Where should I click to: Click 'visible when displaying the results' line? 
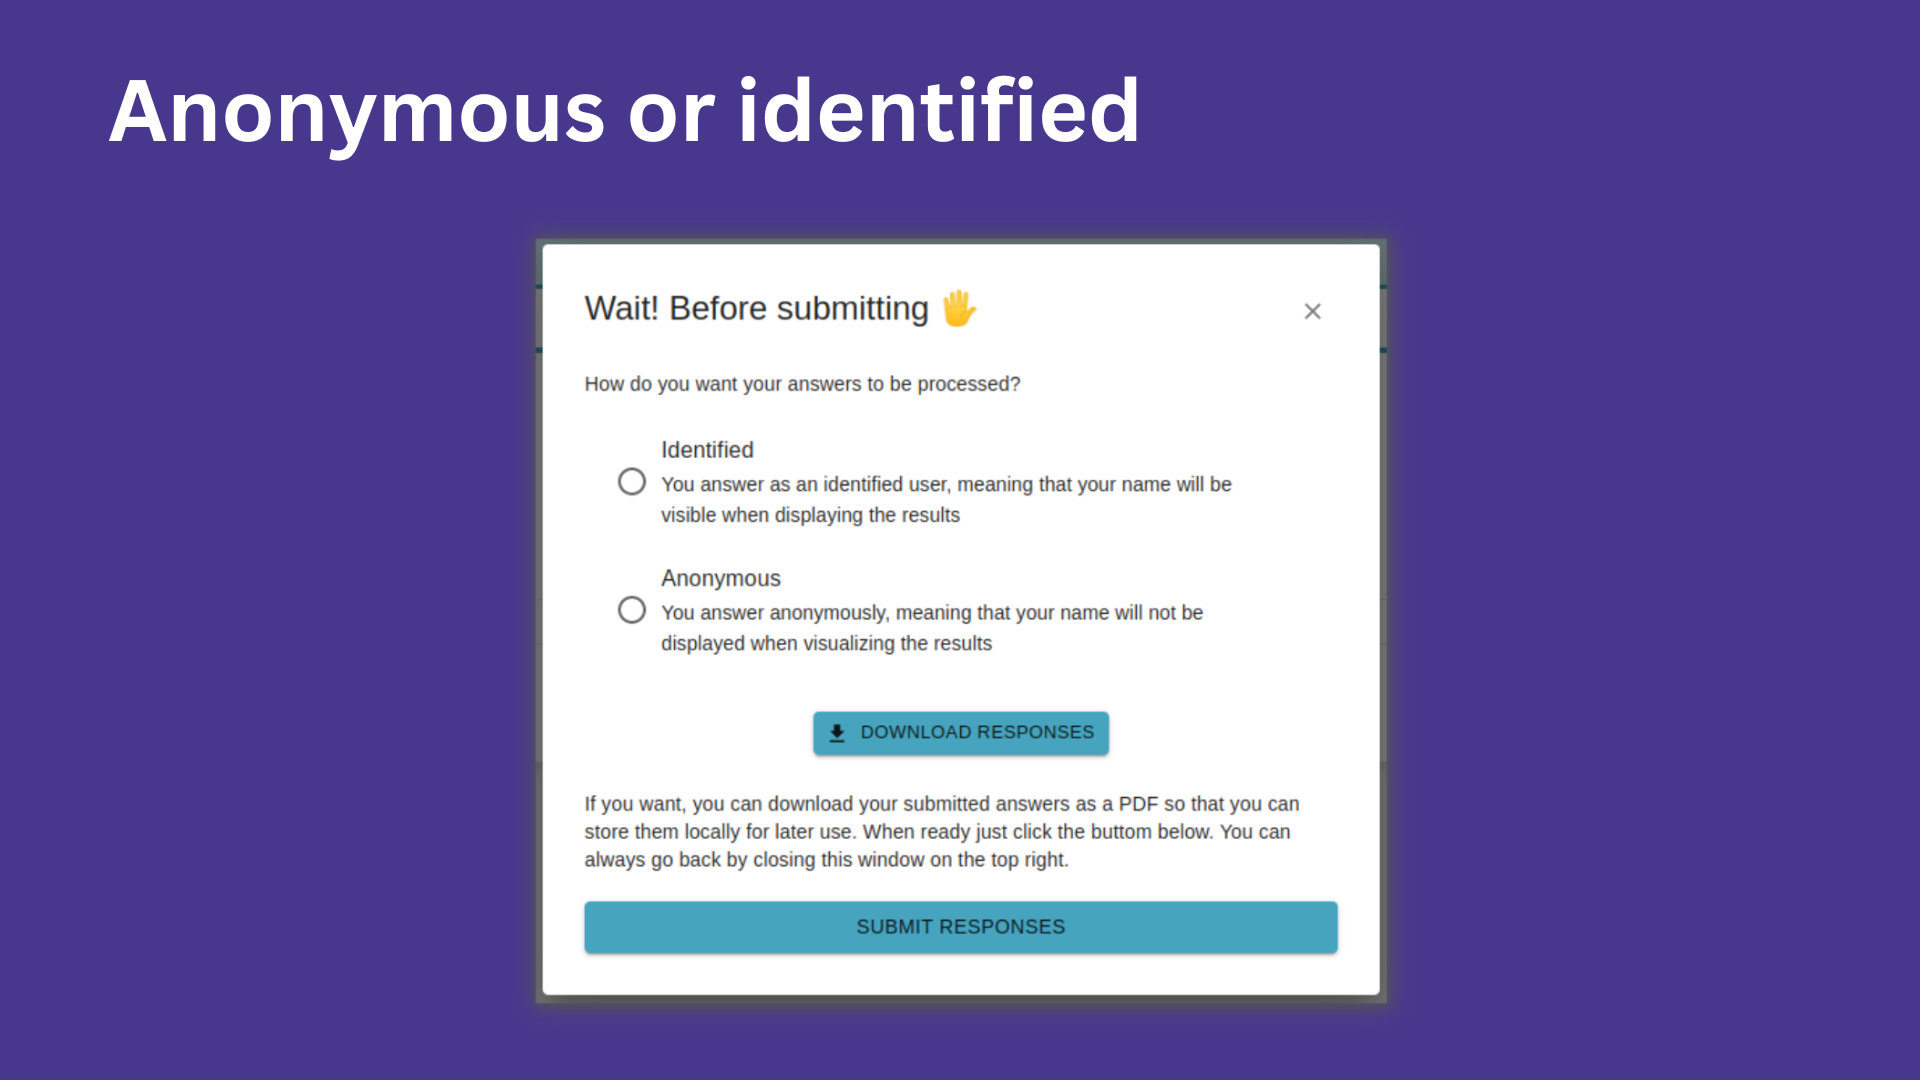tap(810, 515)
